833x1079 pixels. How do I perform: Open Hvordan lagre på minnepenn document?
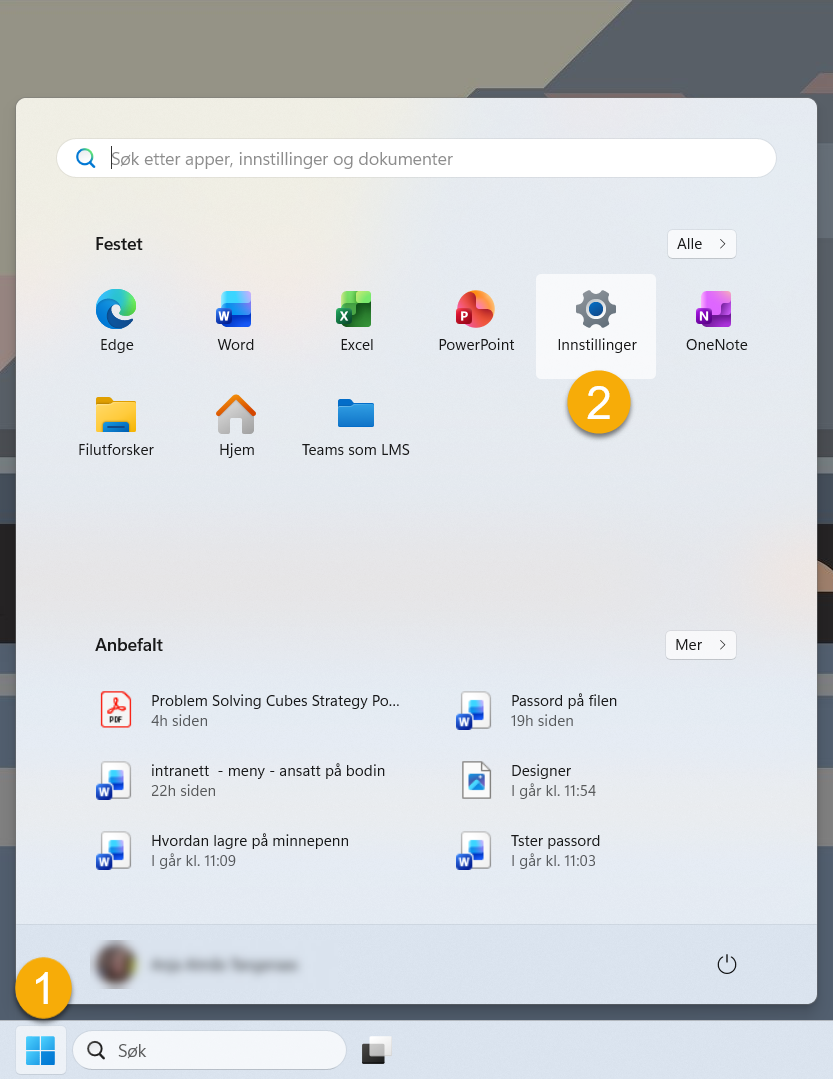[x=250, y=850]
